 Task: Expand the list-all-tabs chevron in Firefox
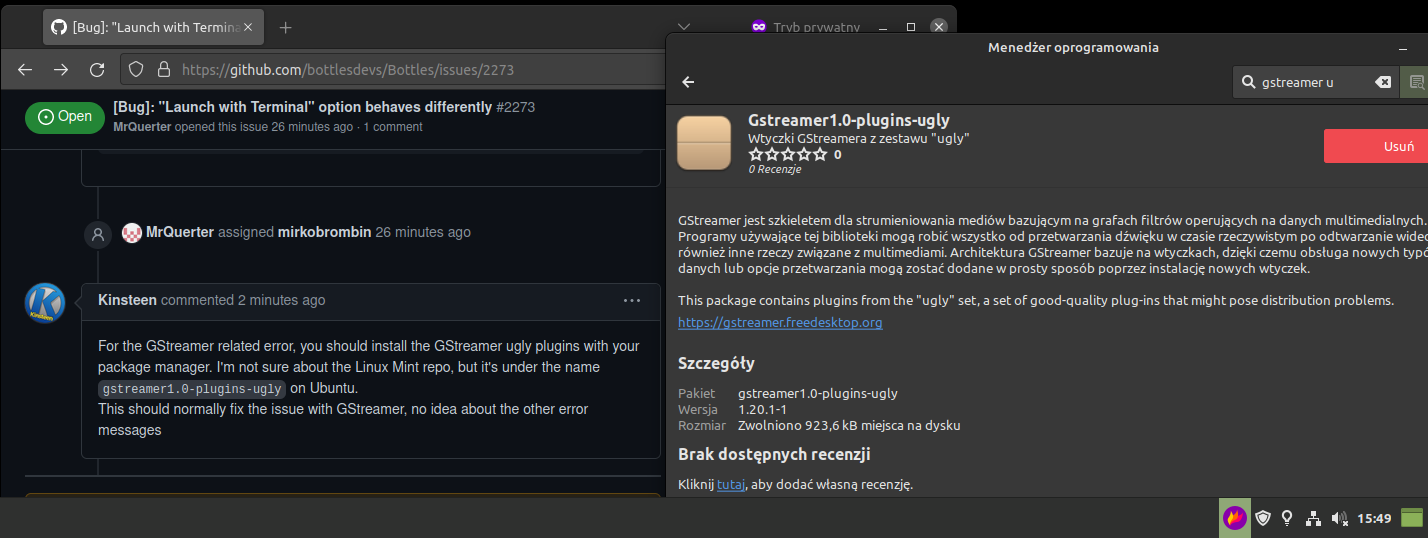pos(684,27)
